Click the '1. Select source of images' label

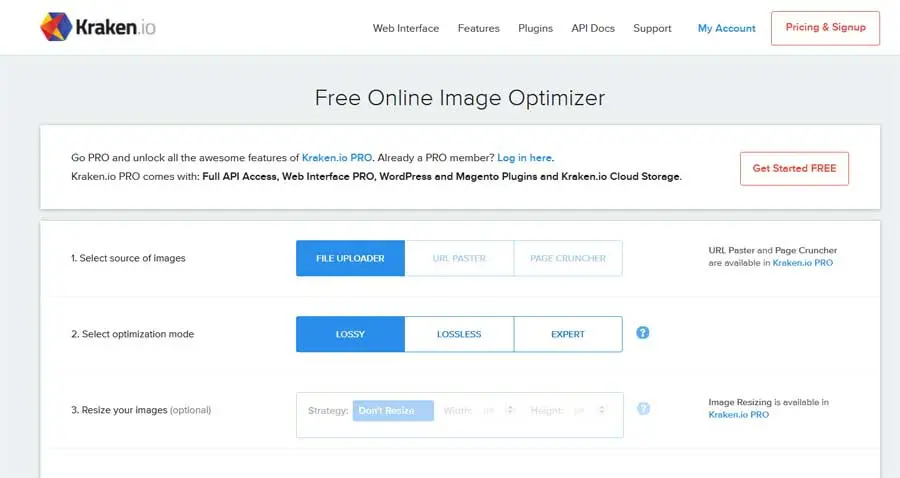click(128, 258)
